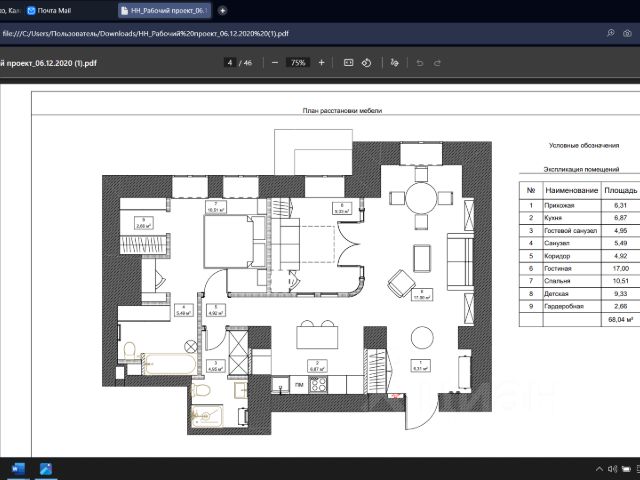Rotate the PDF page
This screenshot has height=480, width=640.
[367, 62]
